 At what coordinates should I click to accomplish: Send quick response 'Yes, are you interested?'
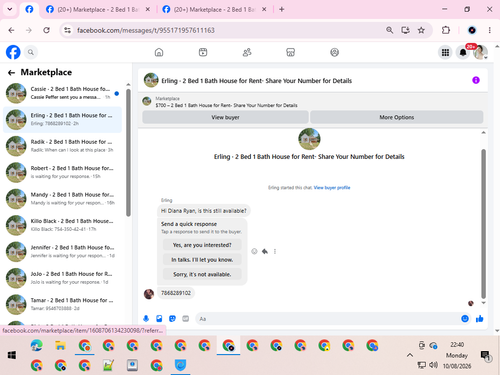[x=202, y=245]
